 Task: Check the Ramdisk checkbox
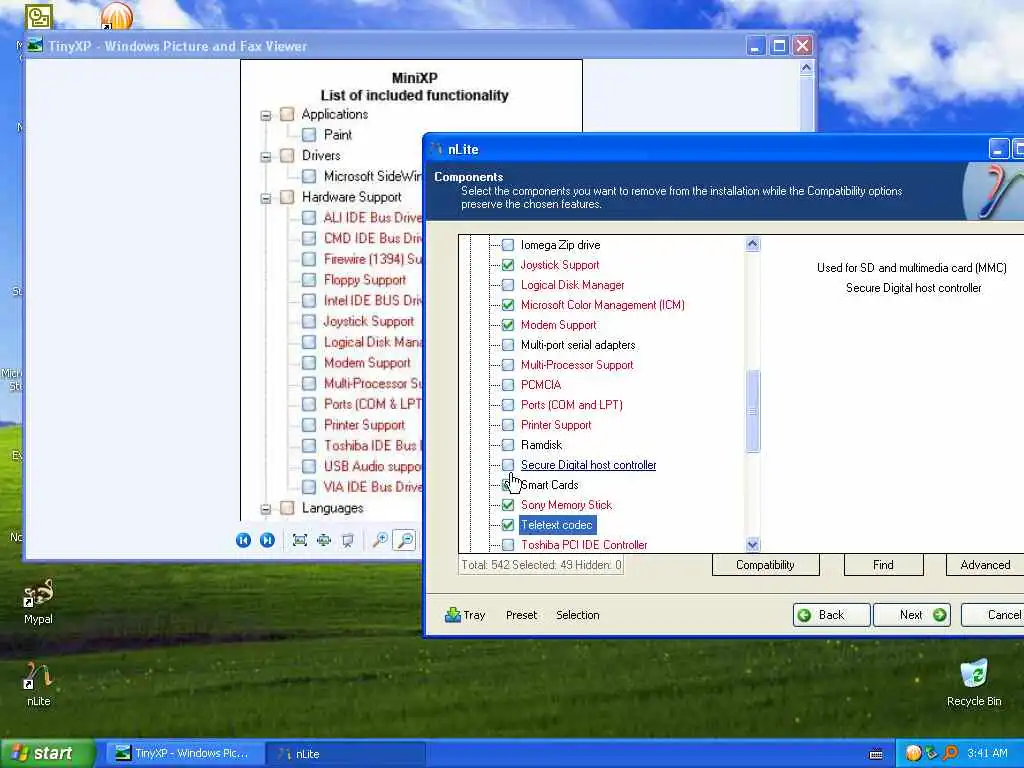click(507, 445)
